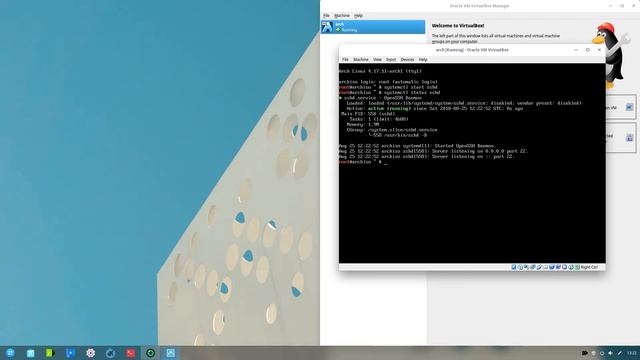The width and height of the screenshot is (640, 360).
Task: Open the green app taskbar icon
Action: pos(50,353)
